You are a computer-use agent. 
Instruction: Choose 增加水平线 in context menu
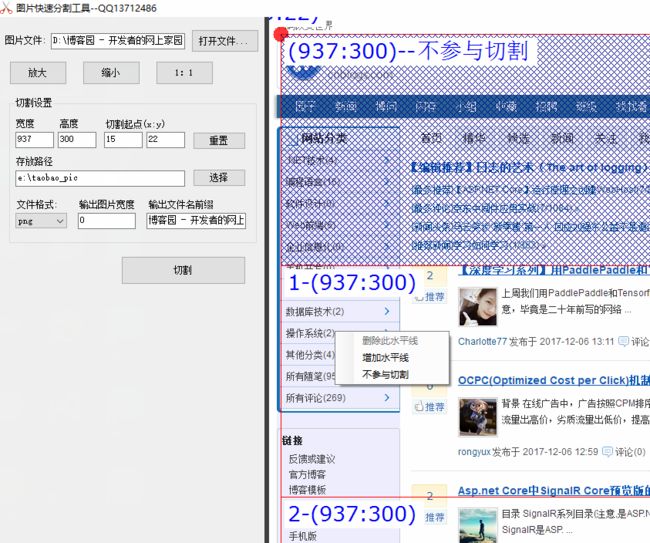pos(386,358)
